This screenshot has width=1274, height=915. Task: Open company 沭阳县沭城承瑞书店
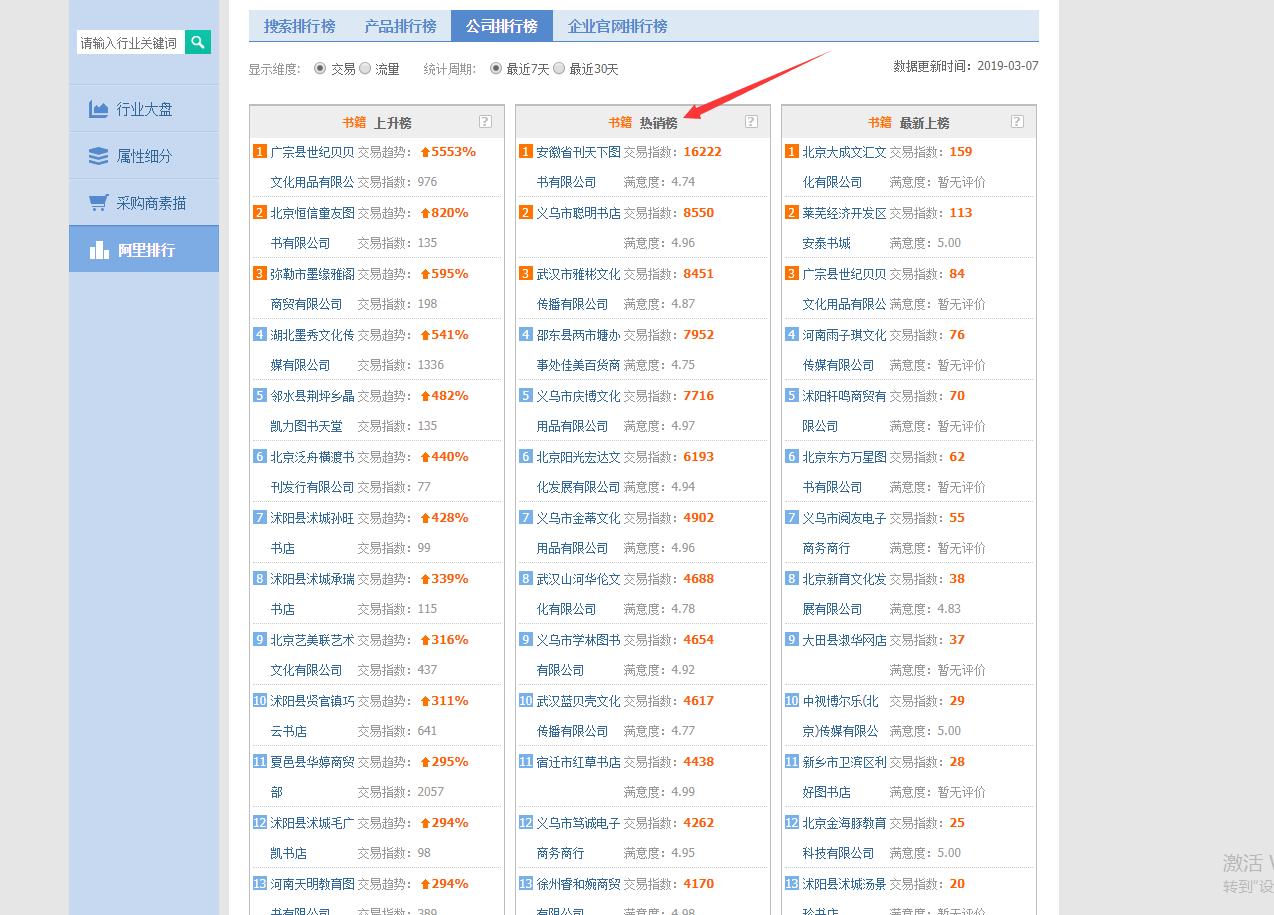coord(312,594)
